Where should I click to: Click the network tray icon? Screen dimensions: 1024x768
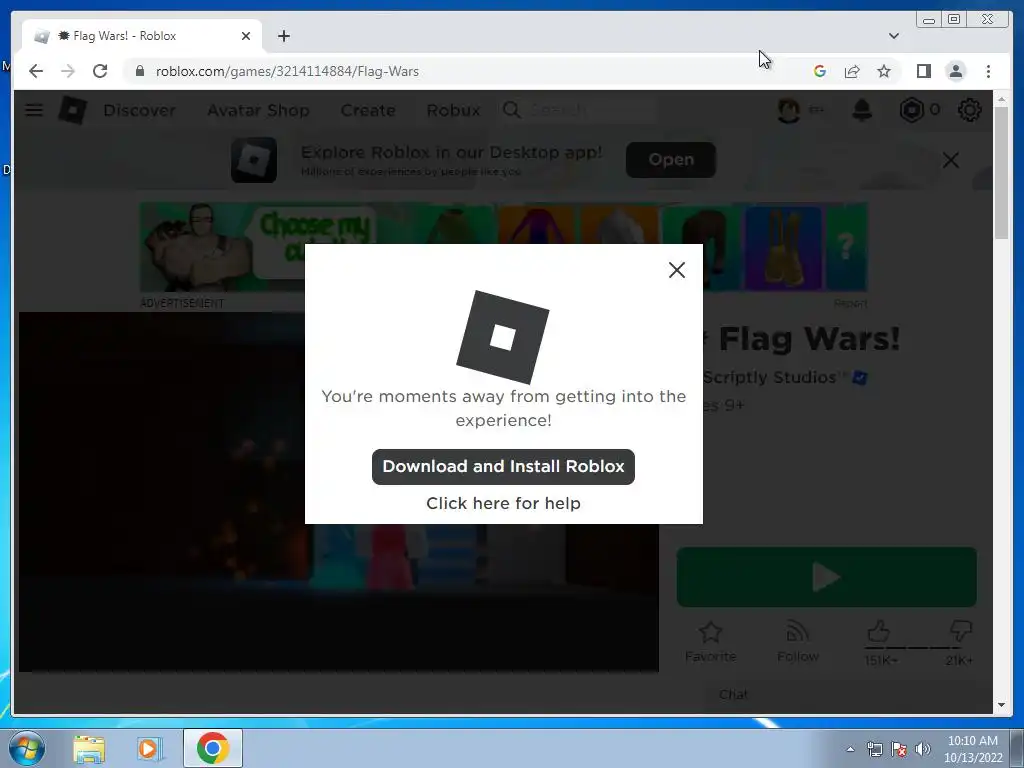click(x=874, y=749)
